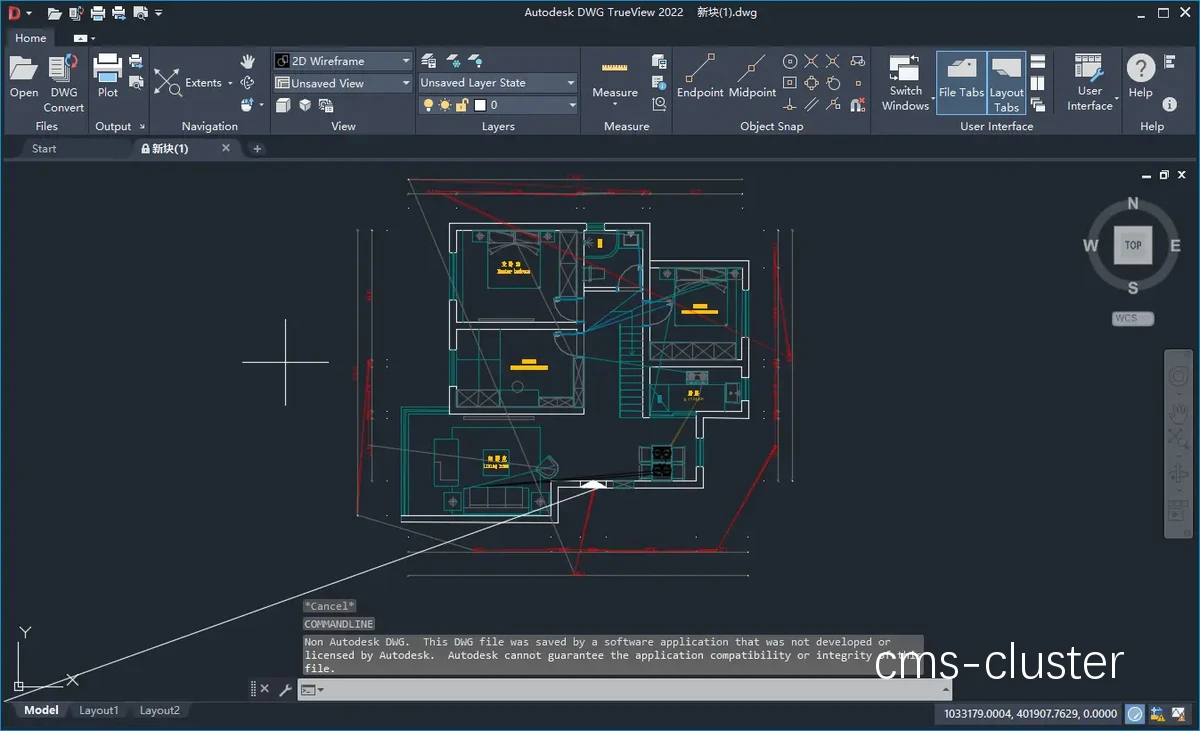The height and width of the screenshot is (731, 1200).
Task: Open the WCS coordinate system dropdown
Action: point(1133,319)
